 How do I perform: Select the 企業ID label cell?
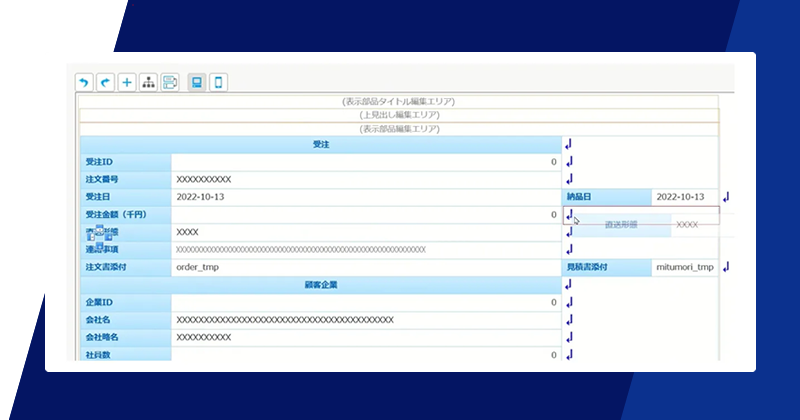coord(126,302)
